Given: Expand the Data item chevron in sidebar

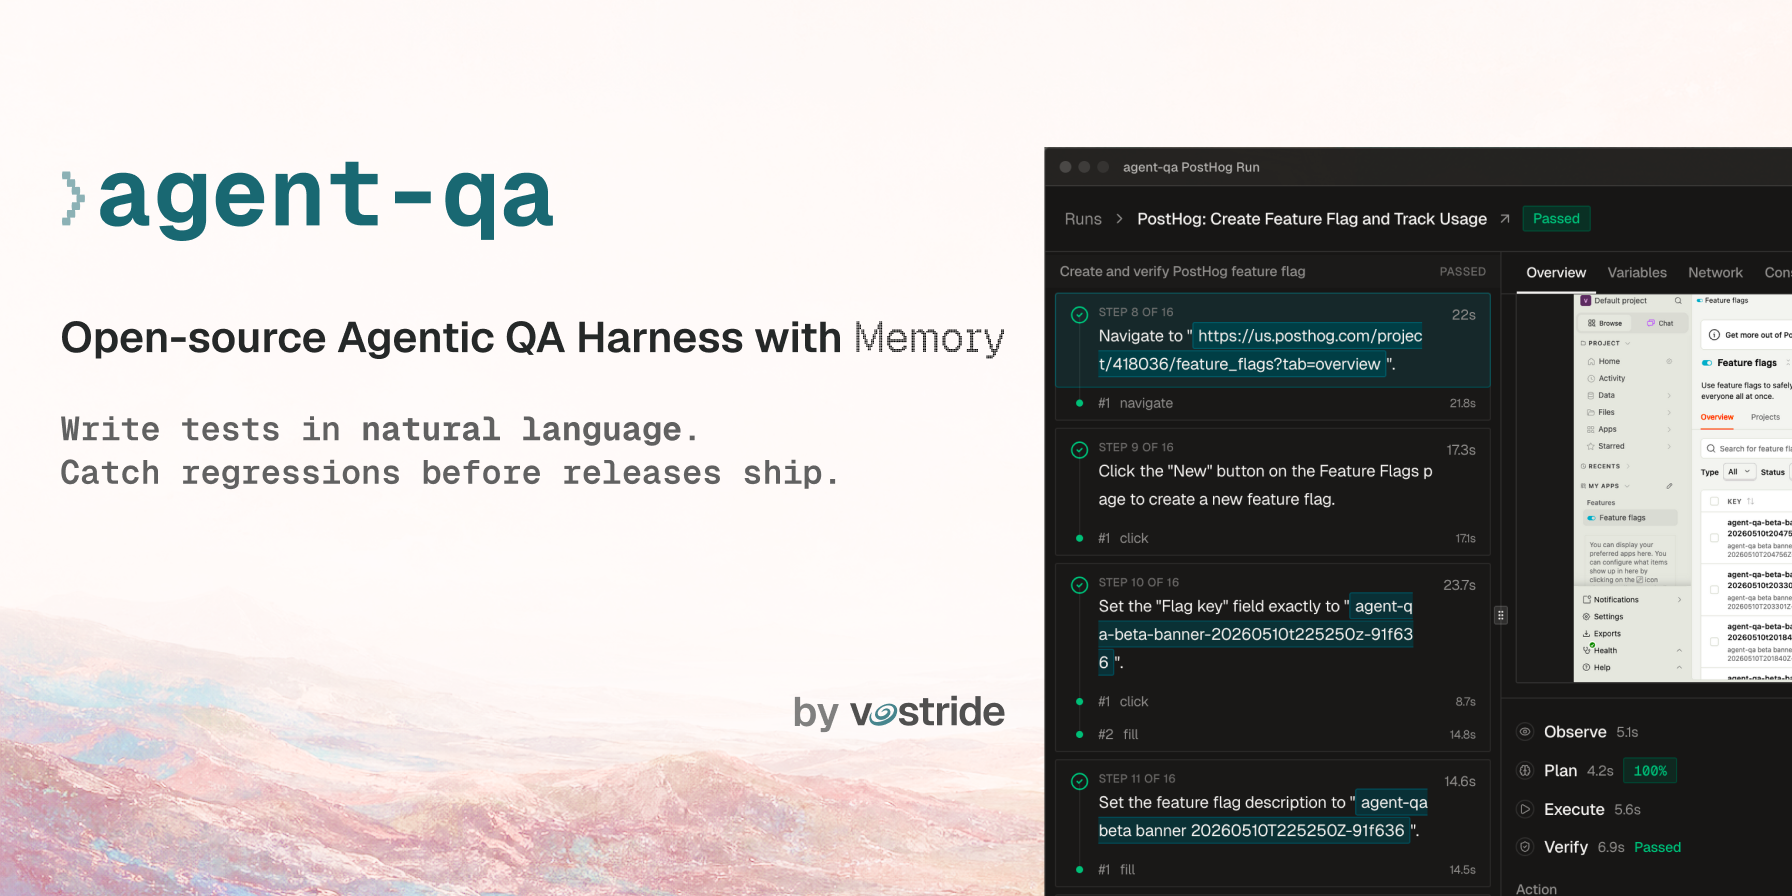Looking at the screenshot, I should 1669,396.
